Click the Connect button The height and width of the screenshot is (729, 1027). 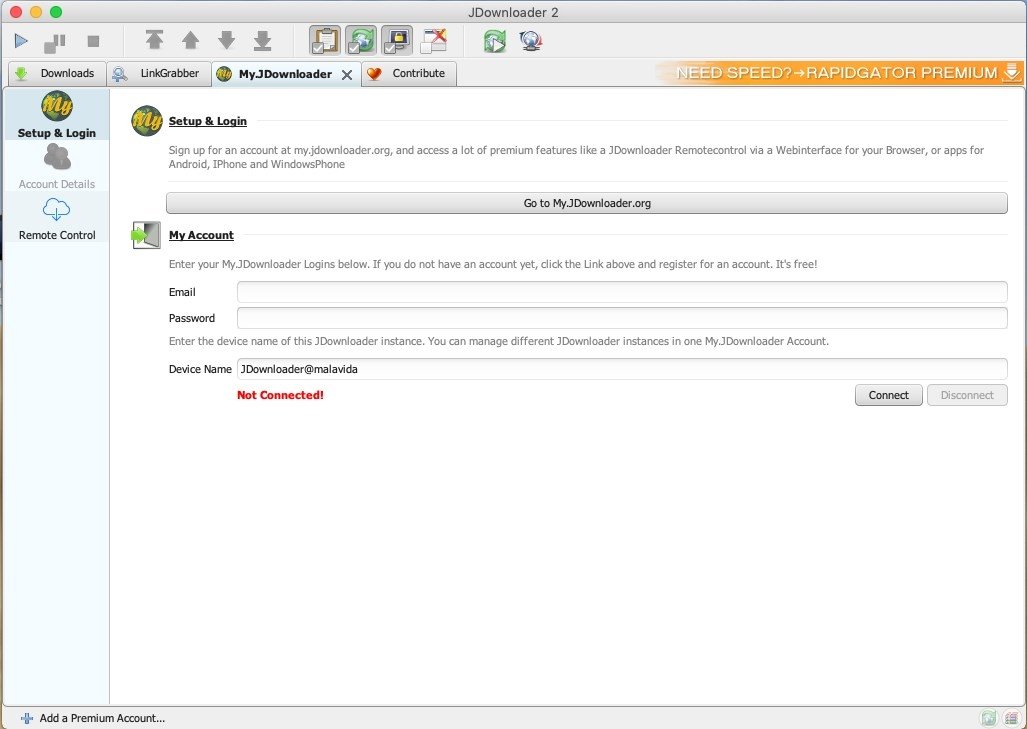[x=888, y=395]
